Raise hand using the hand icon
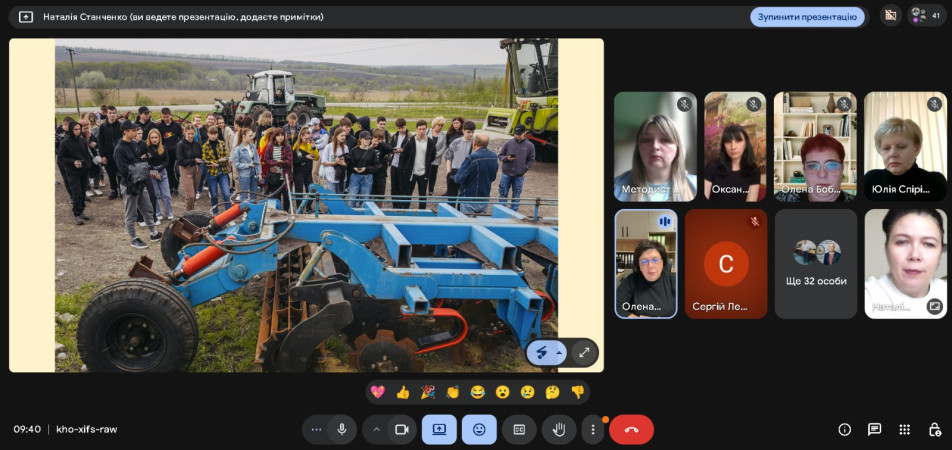Screen dimensions: 952x450 (x=559, y=429)
